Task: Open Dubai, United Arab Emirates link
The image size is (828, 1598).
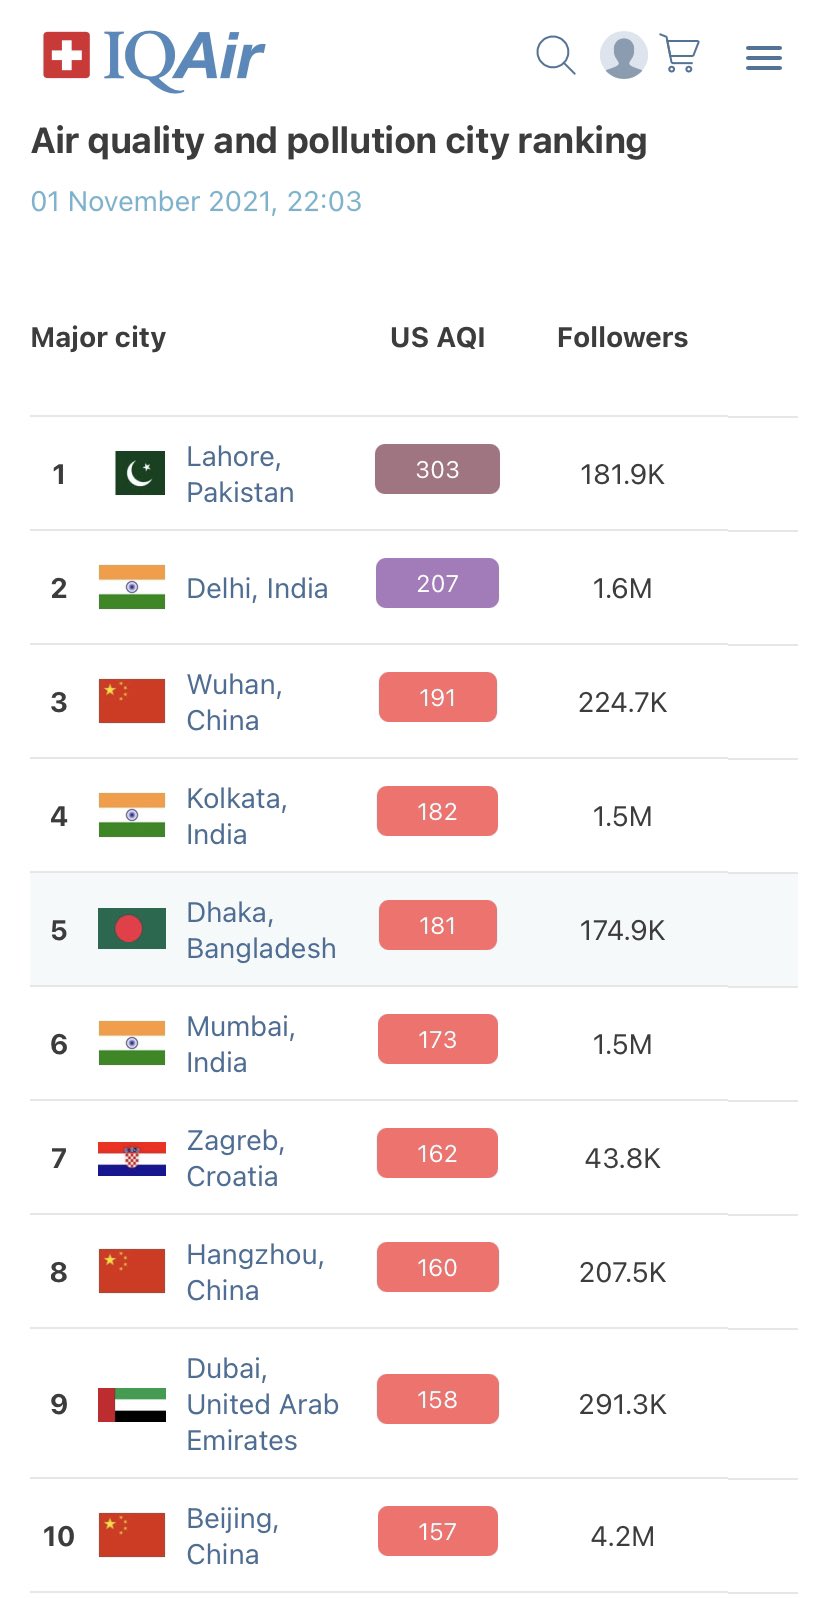Action: (263, 1404)
